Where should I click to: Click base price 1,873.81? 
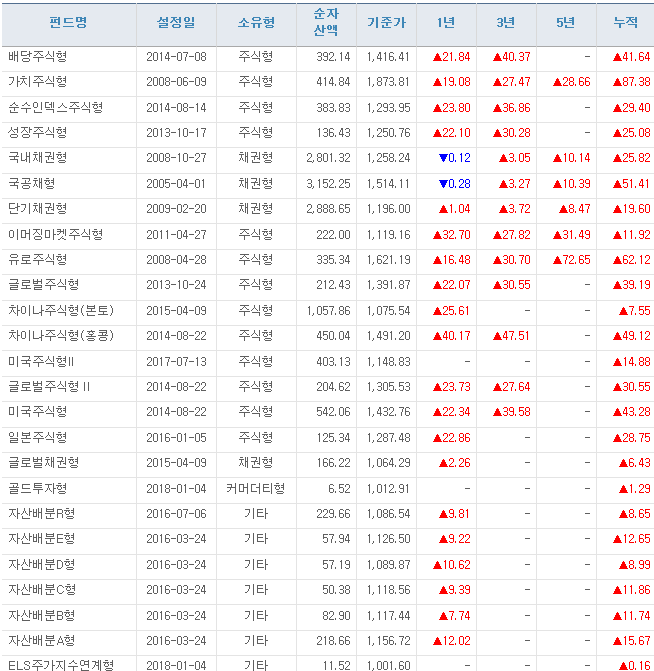[x=389, y=82]
